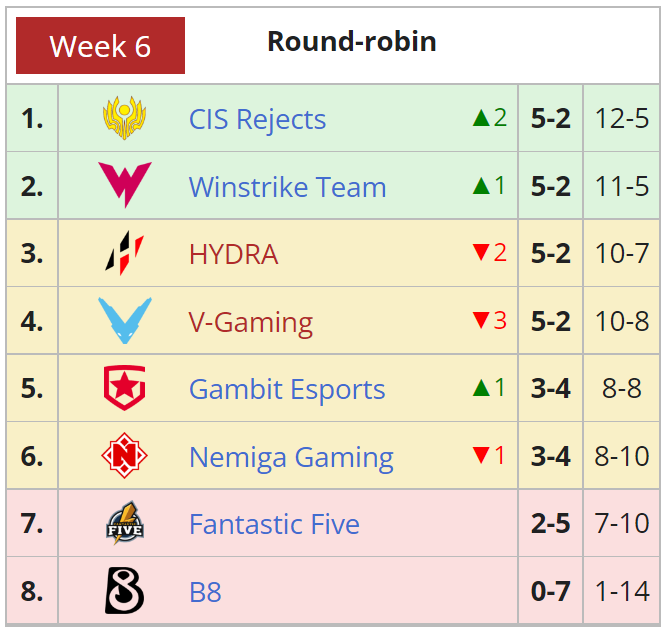
Task: Click the Nemiga Gaming red N logo
Action: point(124,455)
